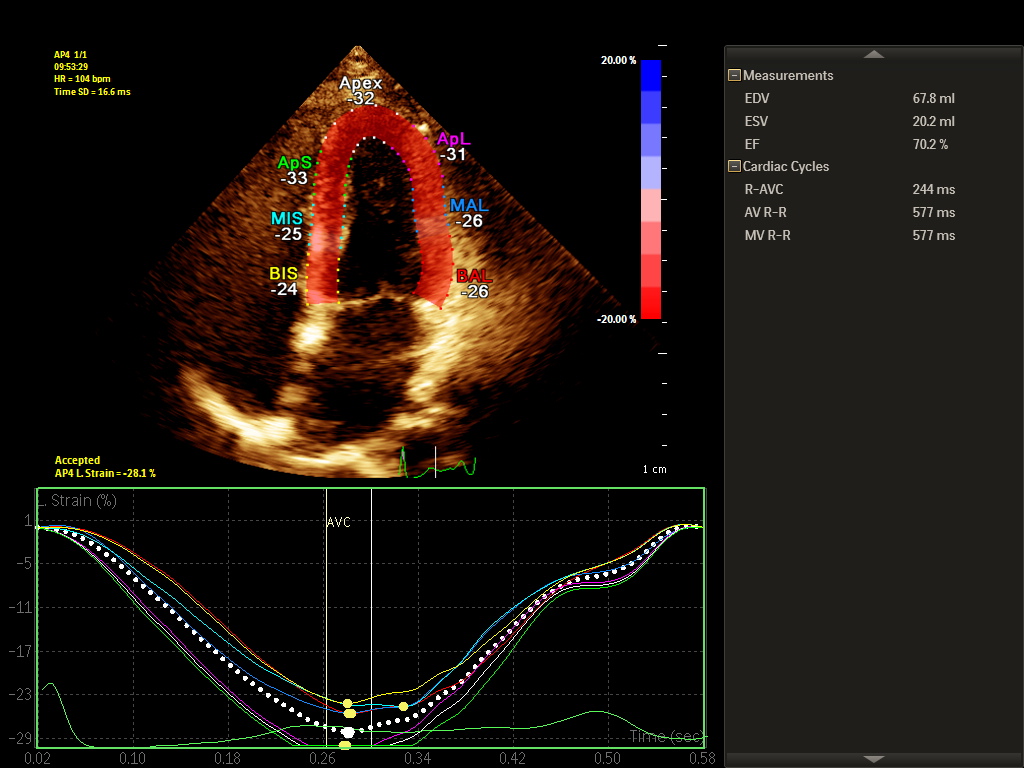
Task: Select the AV R-R row
Action: point(850,212)
